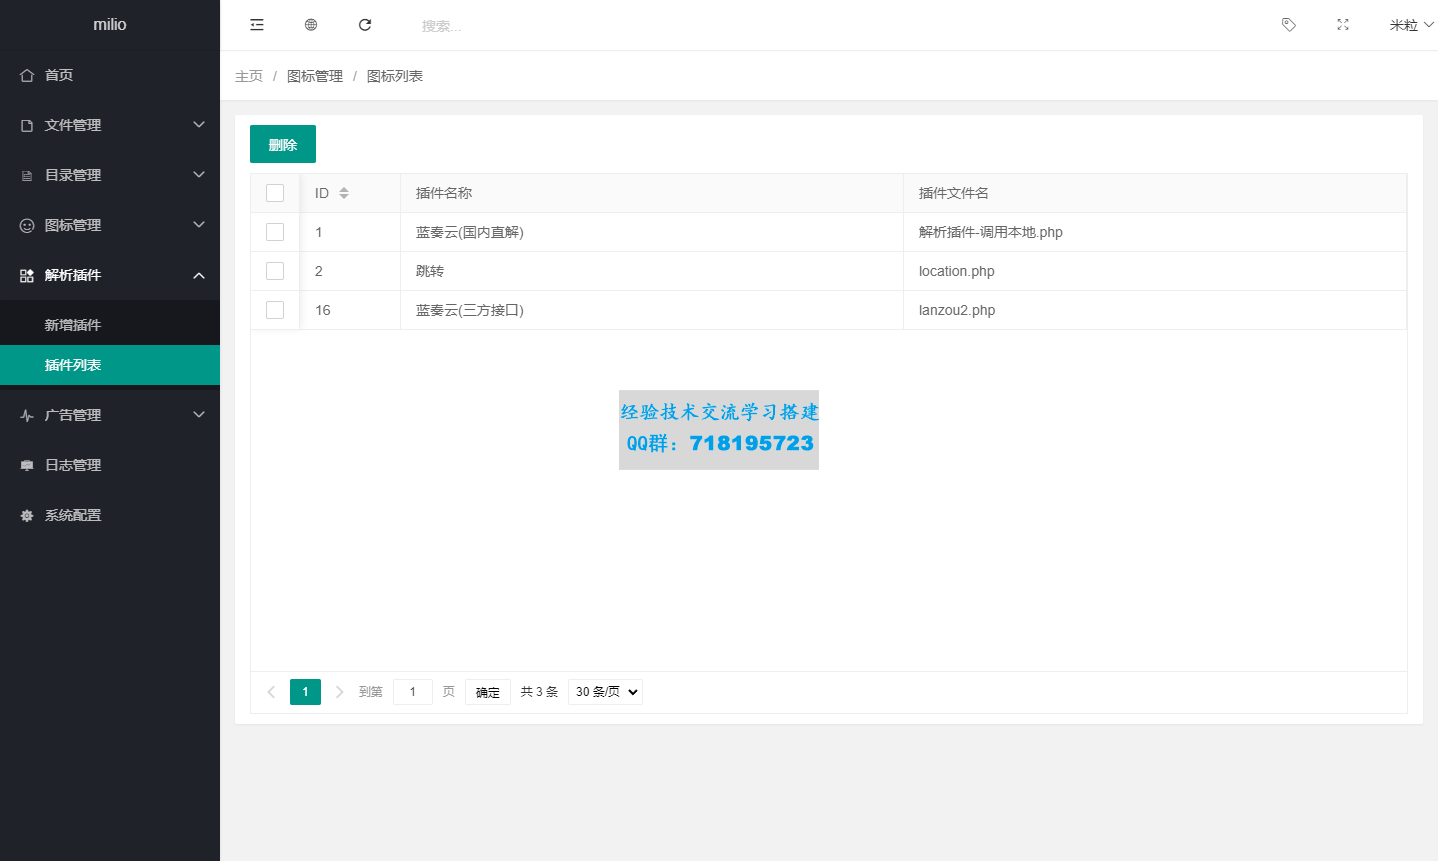The height and width of the screenshot is (861, 1438).
Task: Click the green 删除 button
Action: [x=283, y=144]
